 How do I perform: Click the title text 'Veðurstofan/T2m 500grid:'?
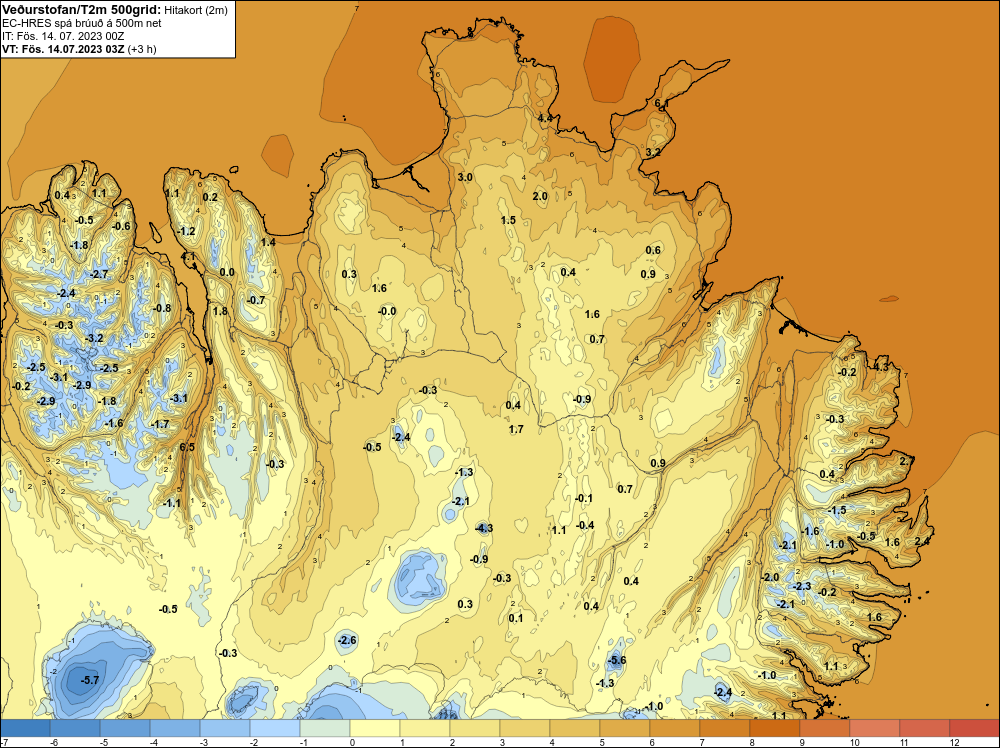(x=81, y=10)
